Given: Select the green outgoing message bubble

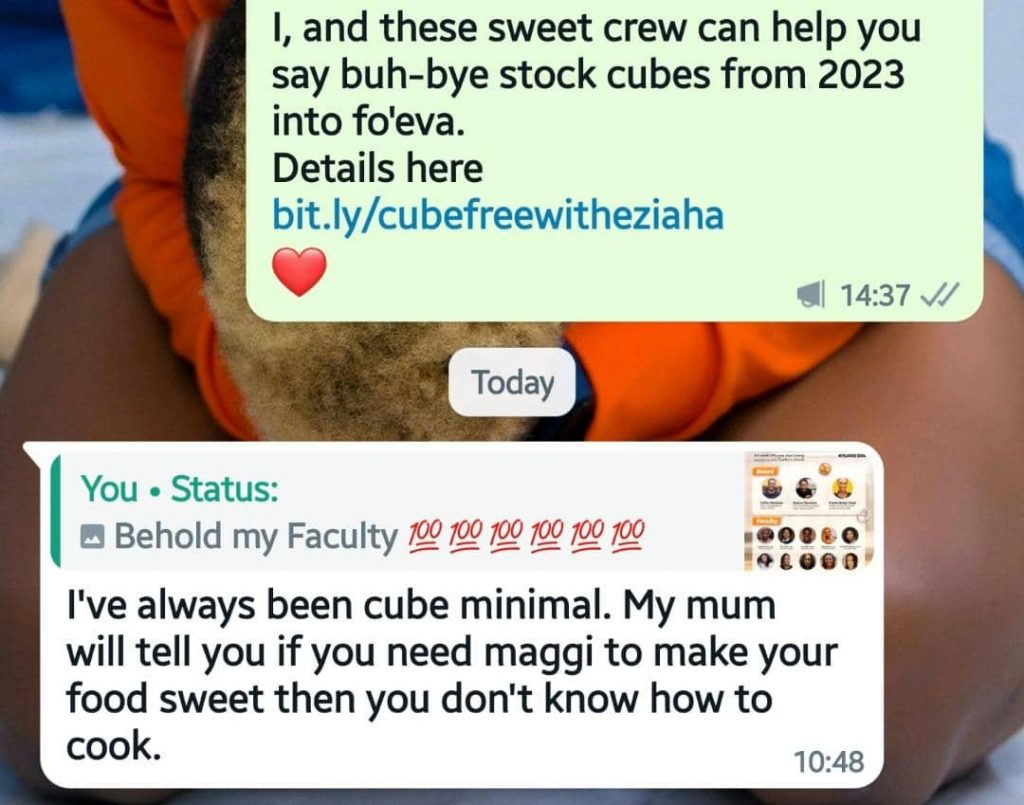Looking at the screenshot, I should pyautogui.click(x=614, y=160).
